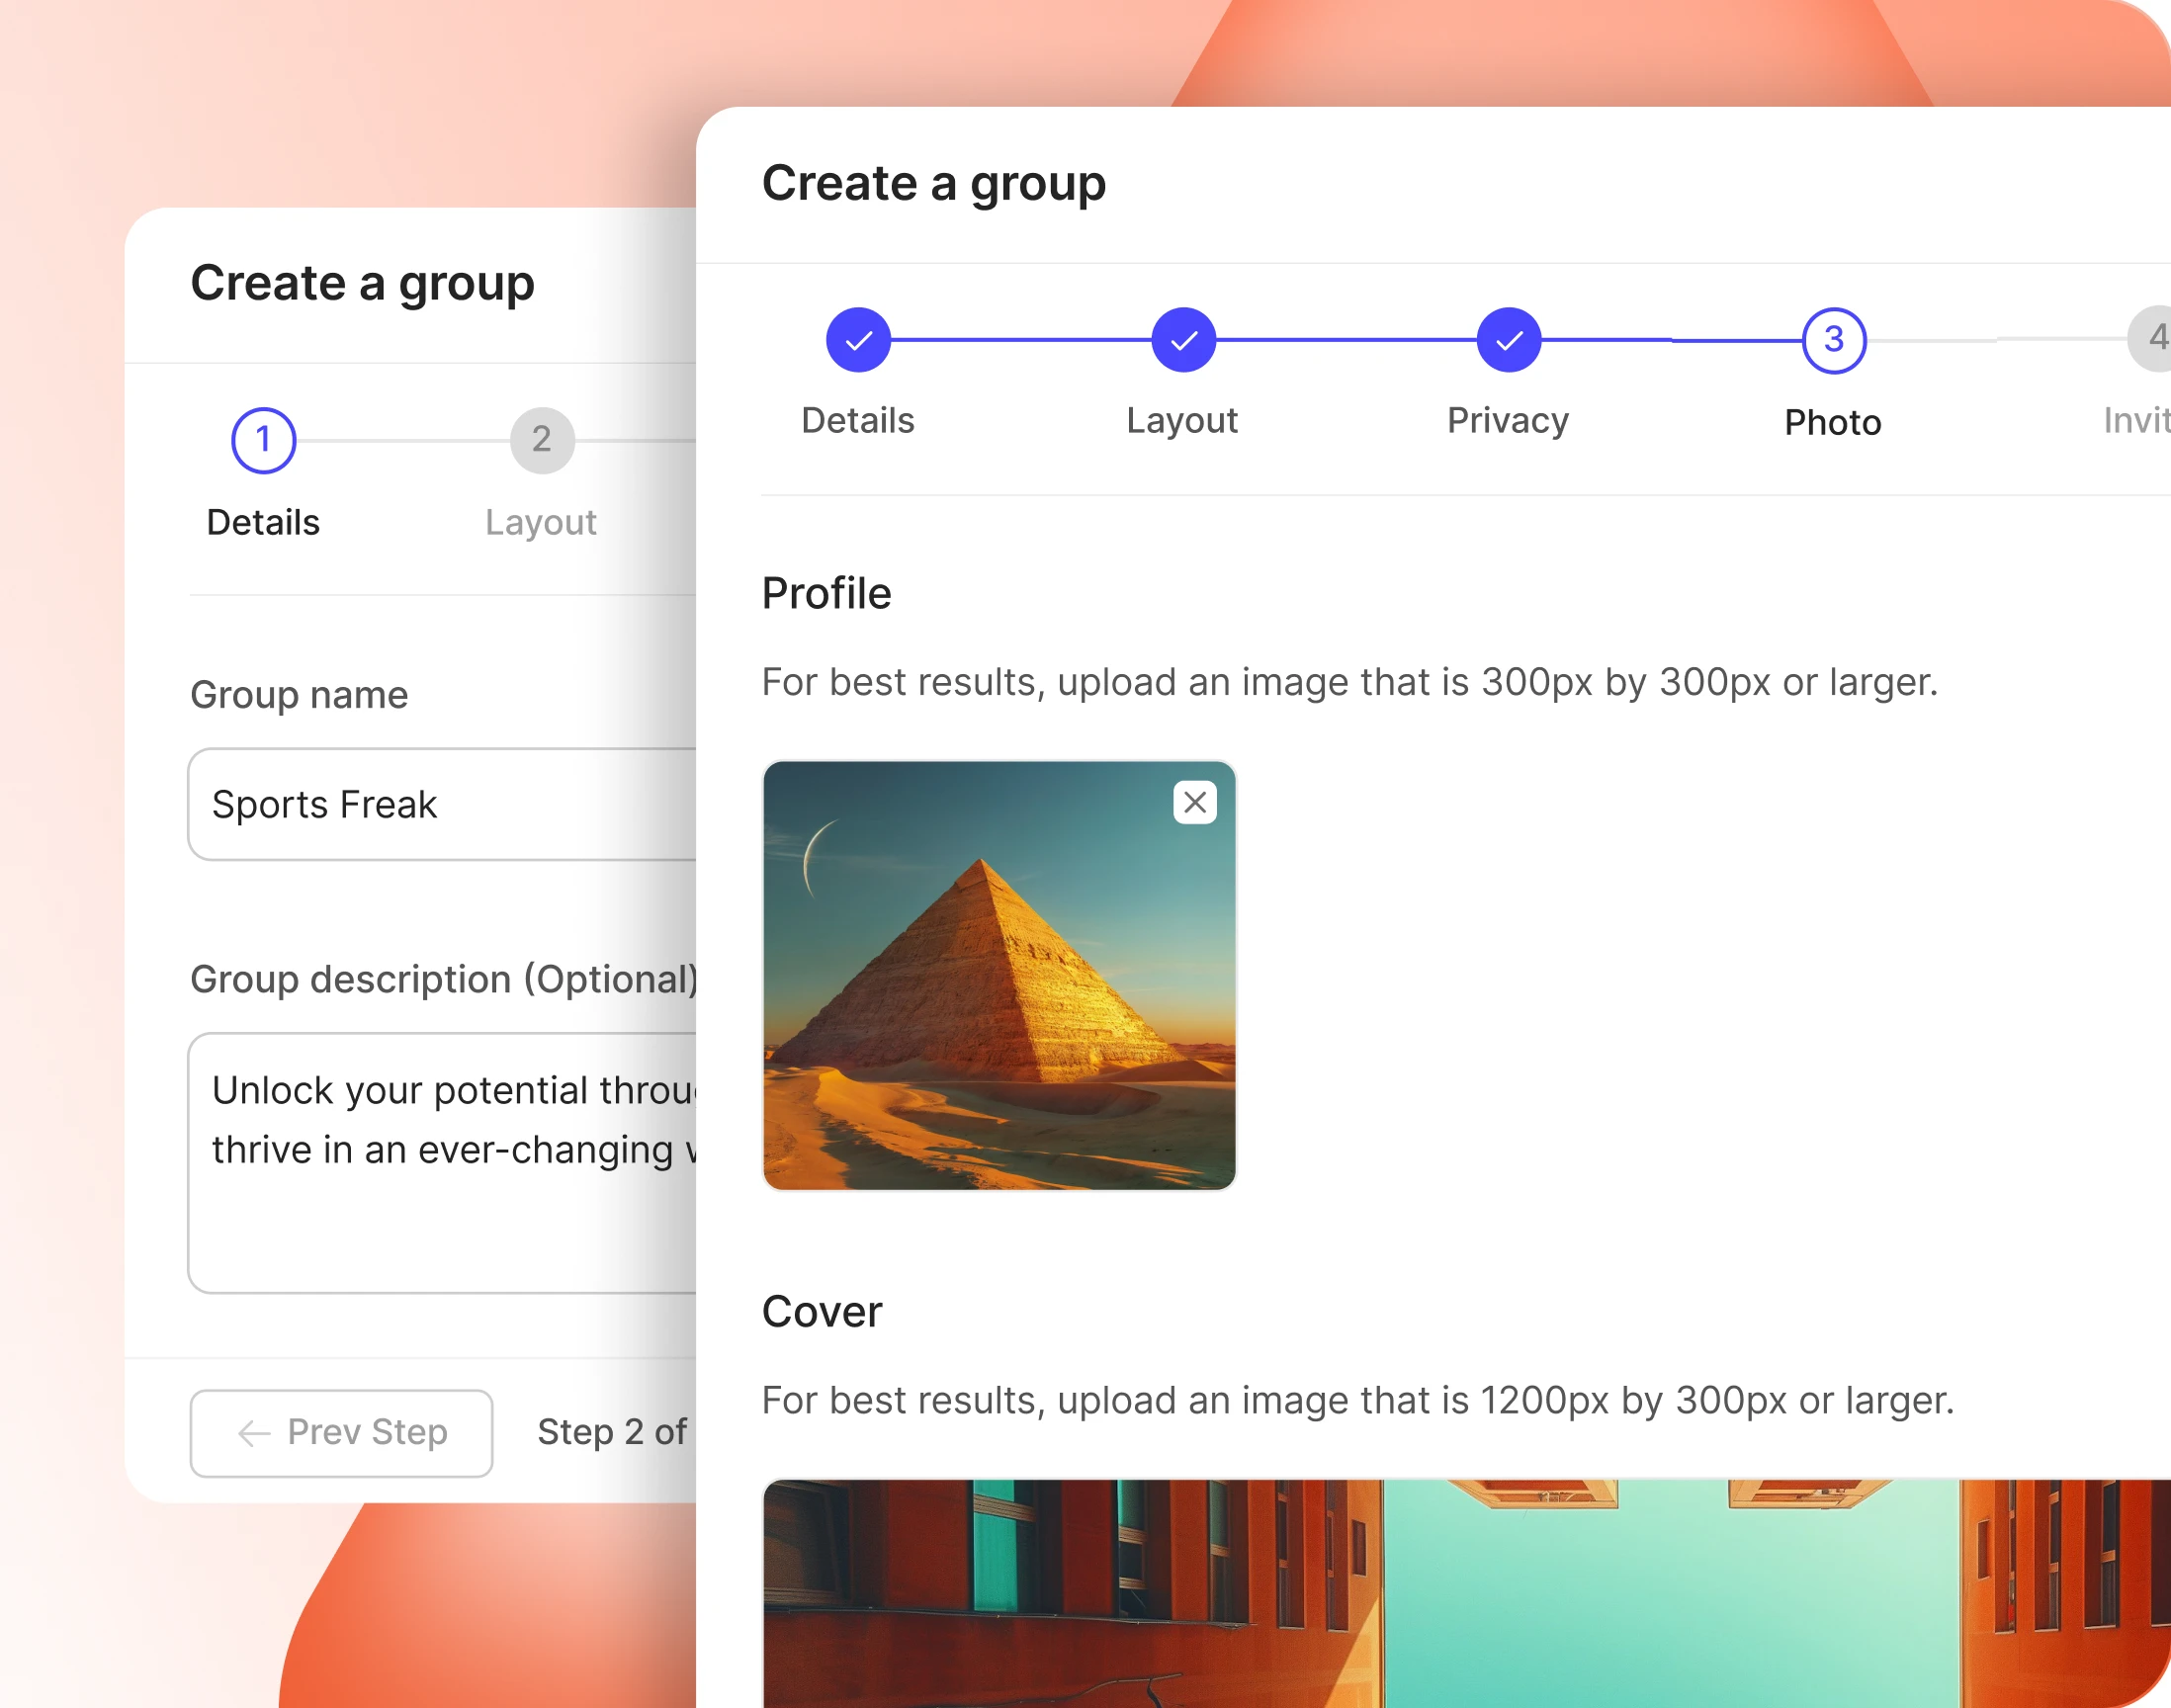This screenshot has height=1708, width=2171.
Task: Click the Group name input field
Action: [442, 804]
